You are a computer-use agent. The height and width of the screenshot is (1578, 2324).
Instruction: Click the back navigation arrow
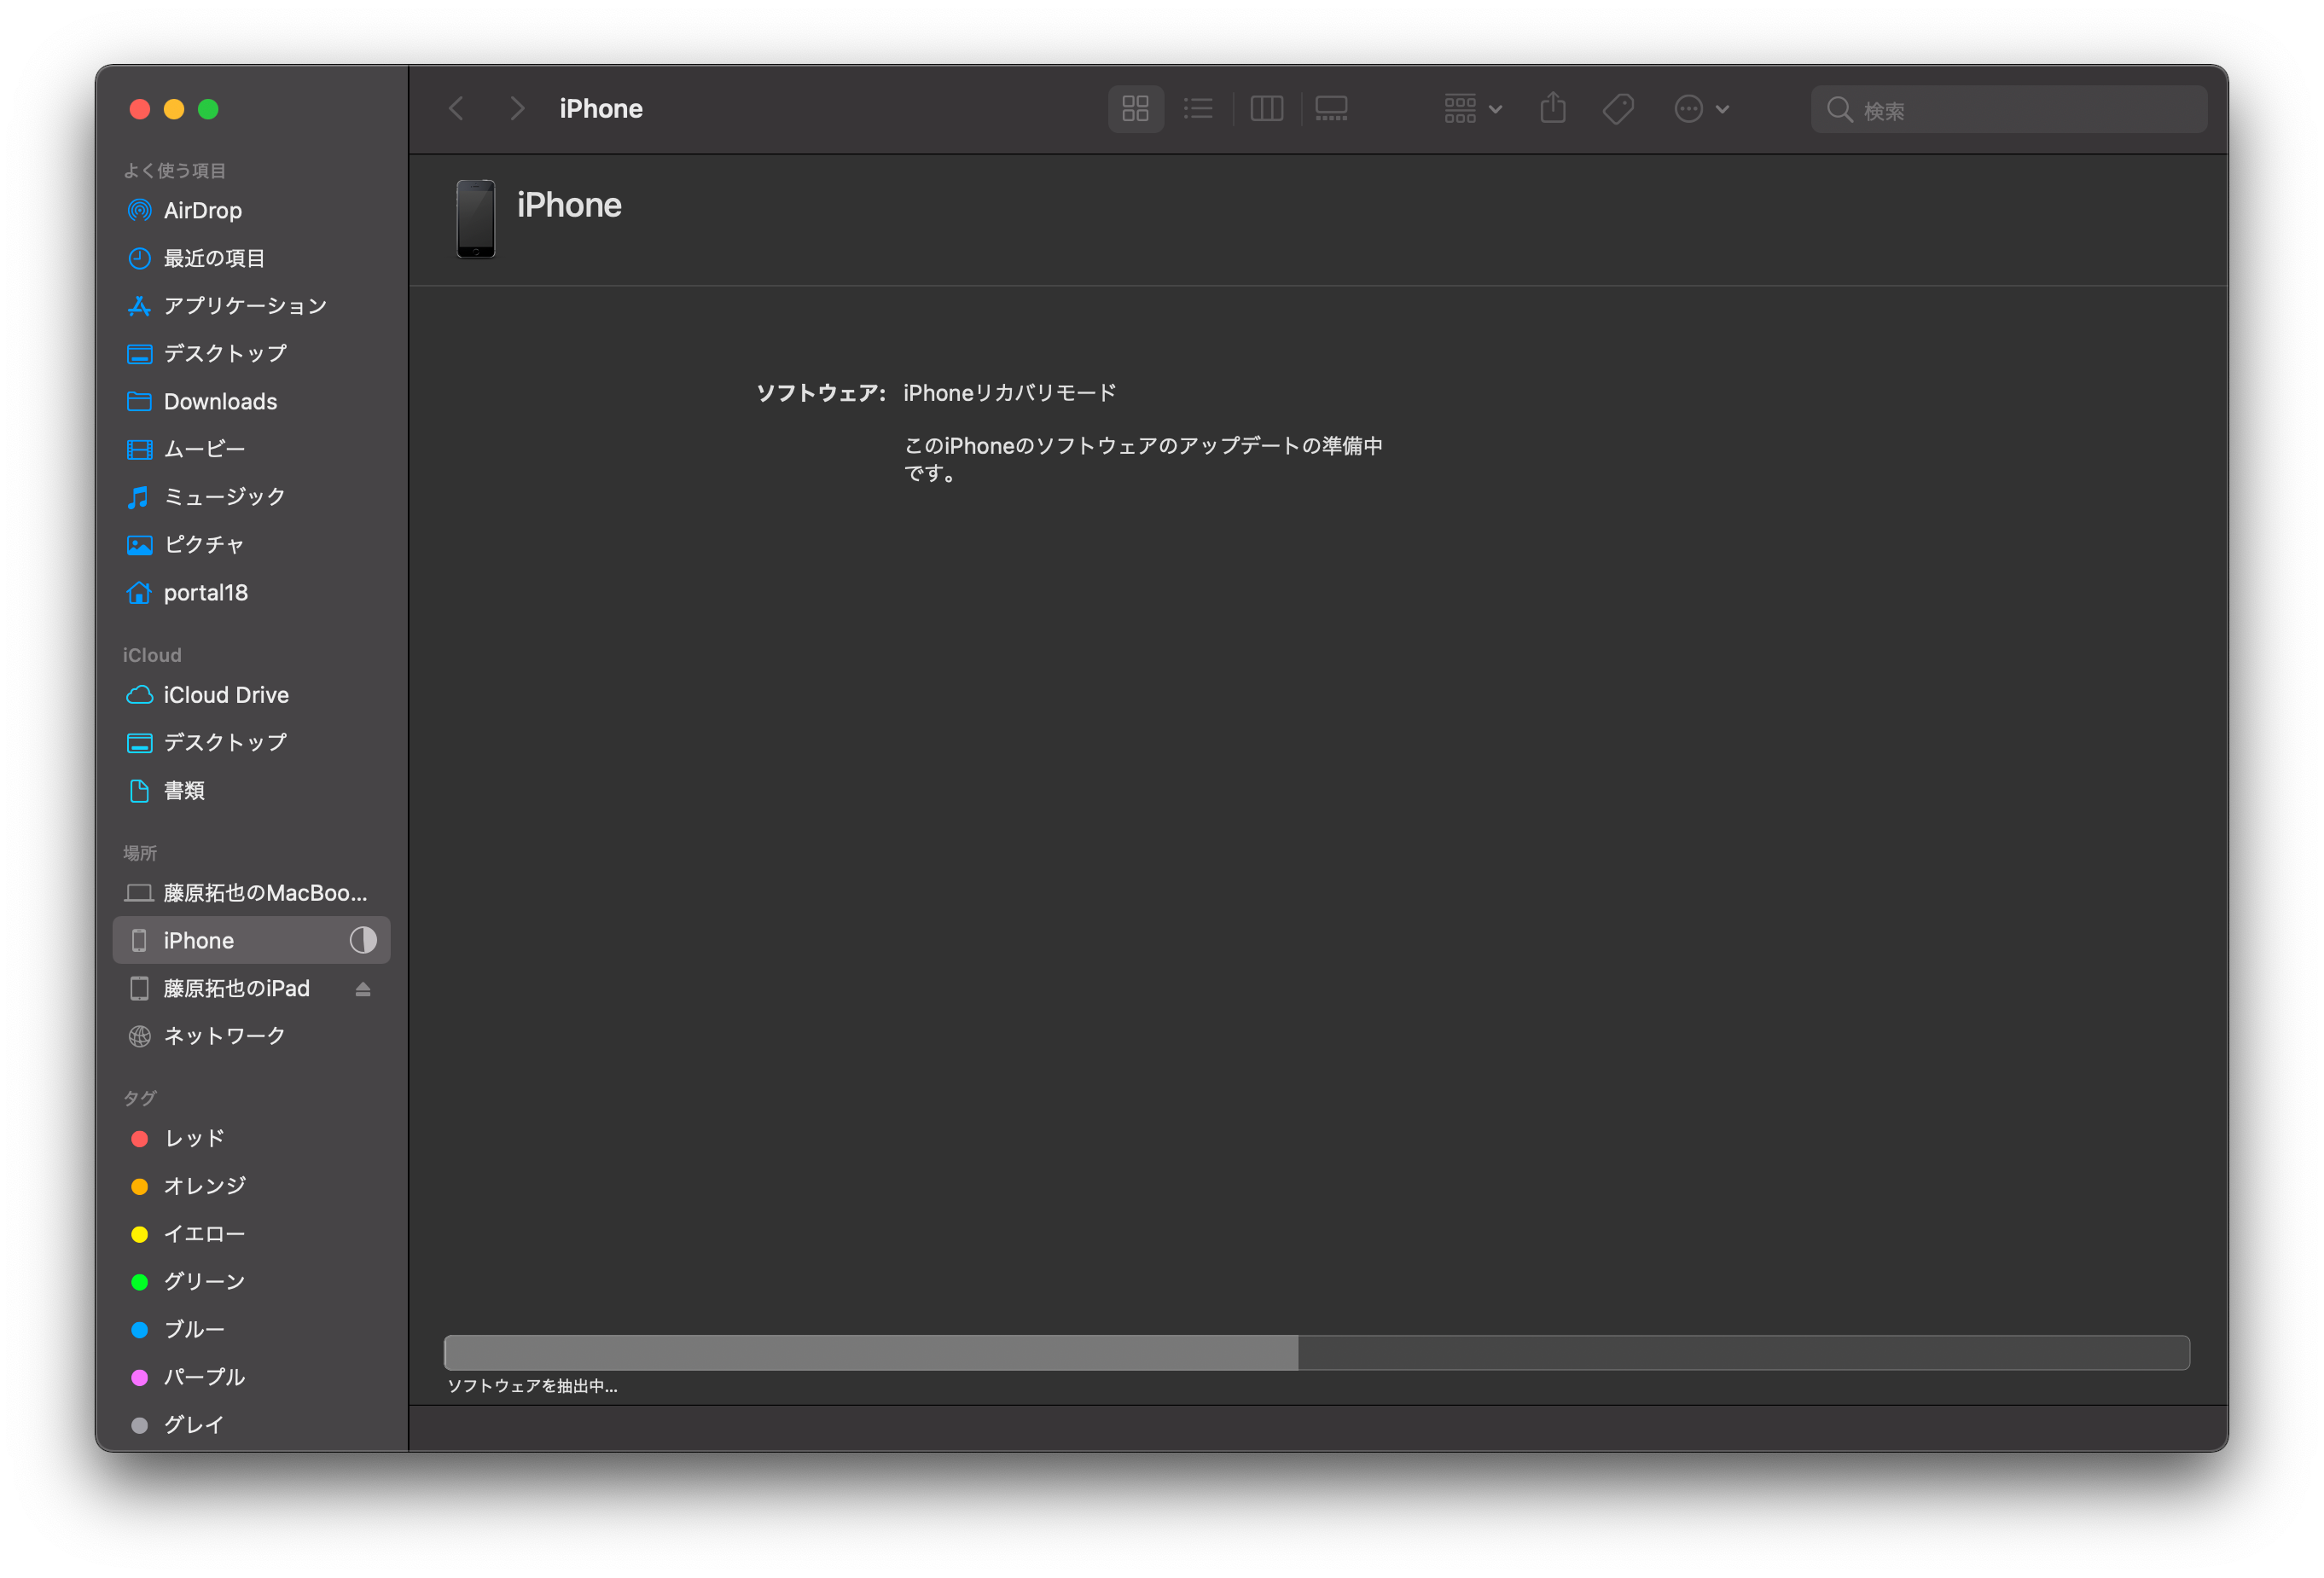pyautogui.click(x=457, y=108)
